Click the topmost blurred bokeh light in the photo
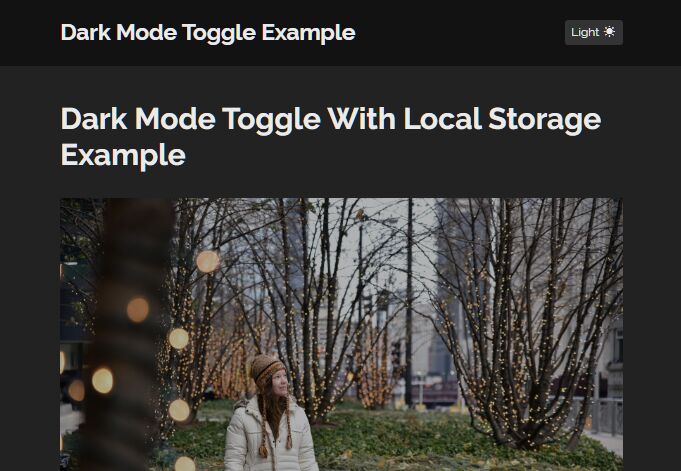The height and width of the screenshot is (471, 681). [x=208, y=262]
